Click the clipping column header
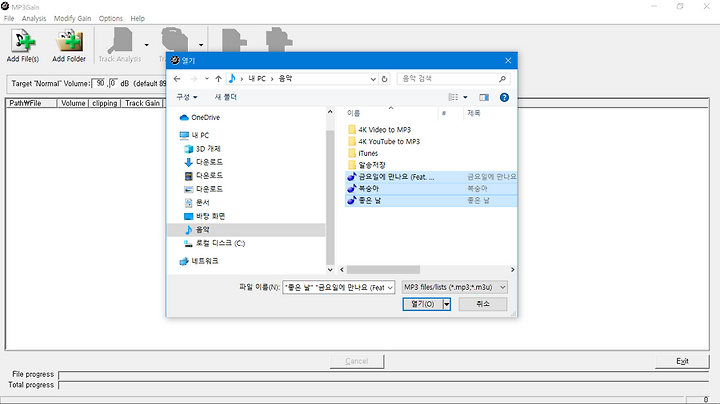This screenshot has width=720, height=404. (105, 103)
